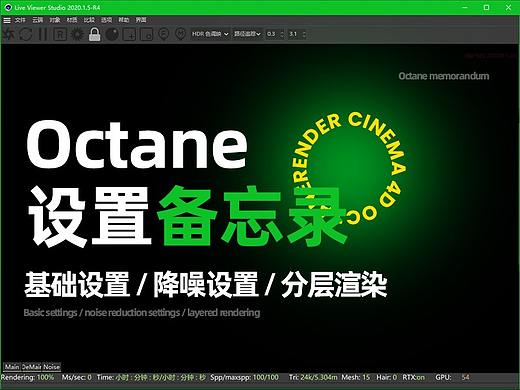Open the 云端 menu
The height and width of the screenshot is (390, 520).
(x=37, y=20)
